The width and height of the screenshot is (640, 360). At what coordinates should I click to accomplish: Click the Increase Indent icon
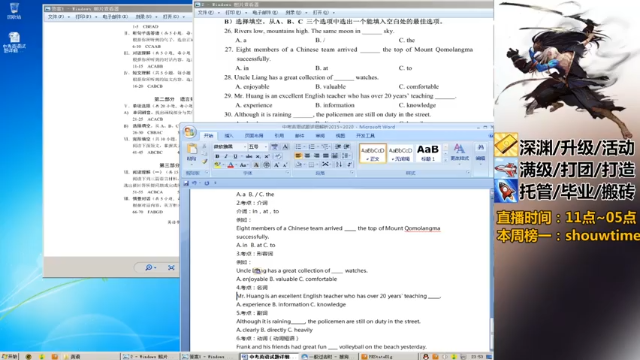pyautogui.click(x=347, y=147)
